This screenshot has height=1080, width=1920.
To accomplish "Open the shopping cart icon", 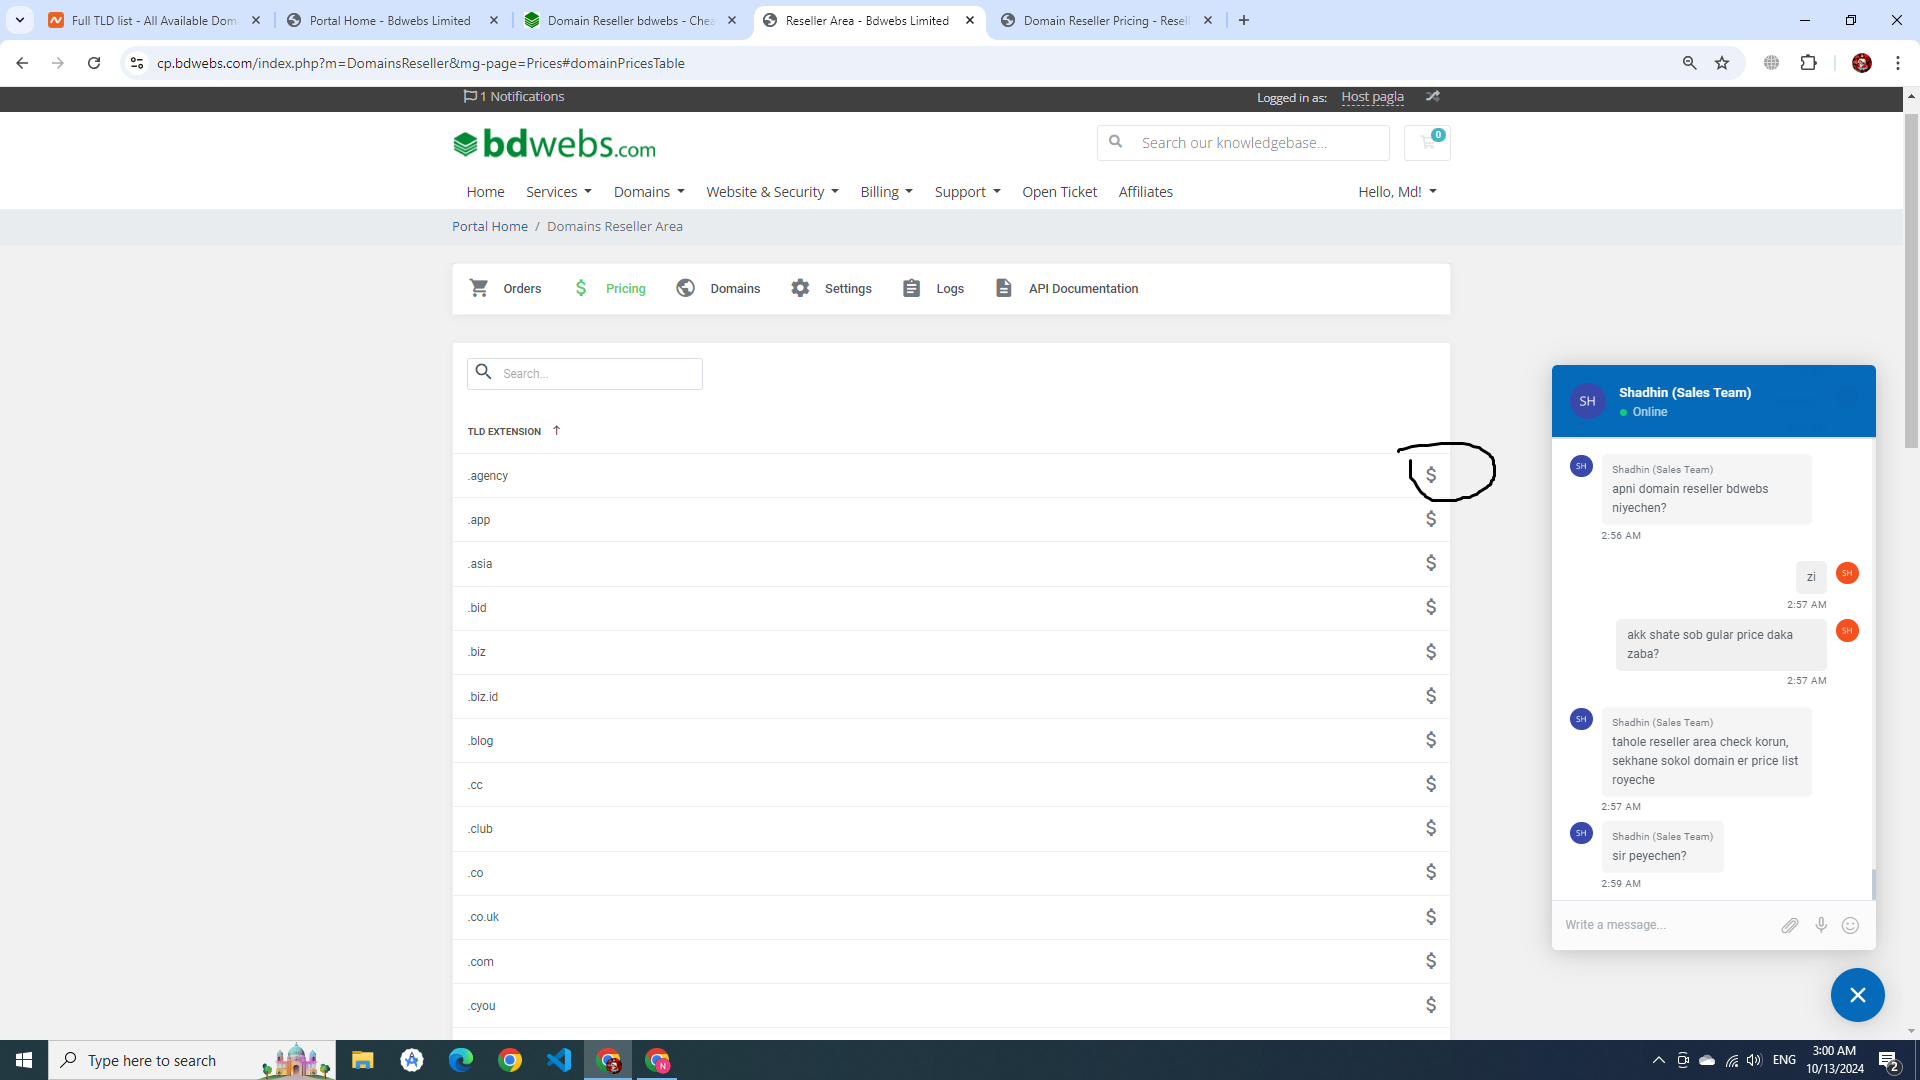I will click(1427, 143).
